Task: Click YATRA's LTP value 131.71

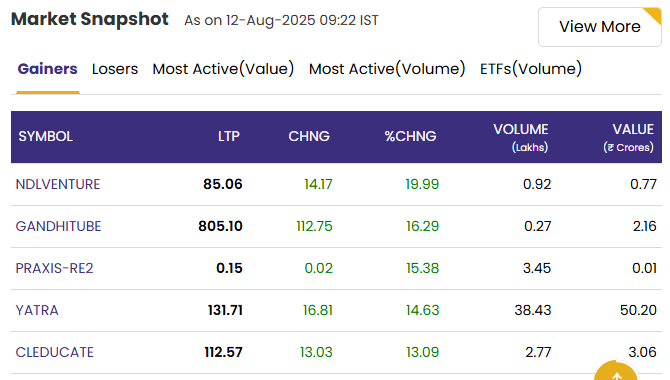Action: 225,310
